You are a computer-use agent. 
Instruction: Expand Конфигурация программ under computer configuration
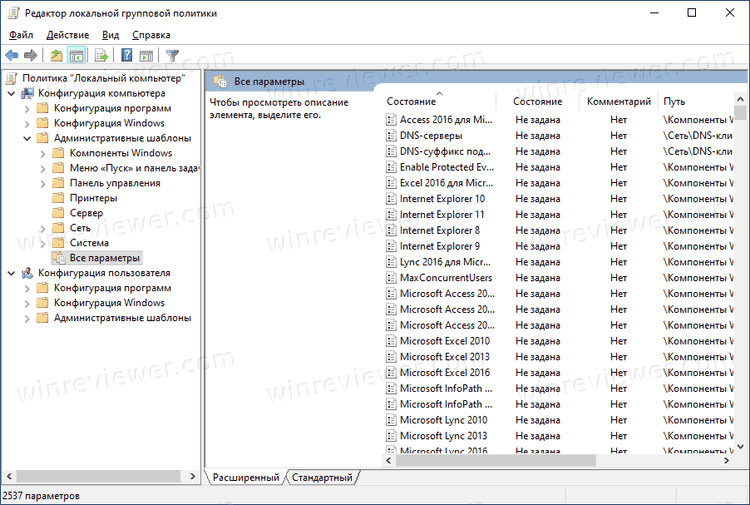tap(27, 109)
